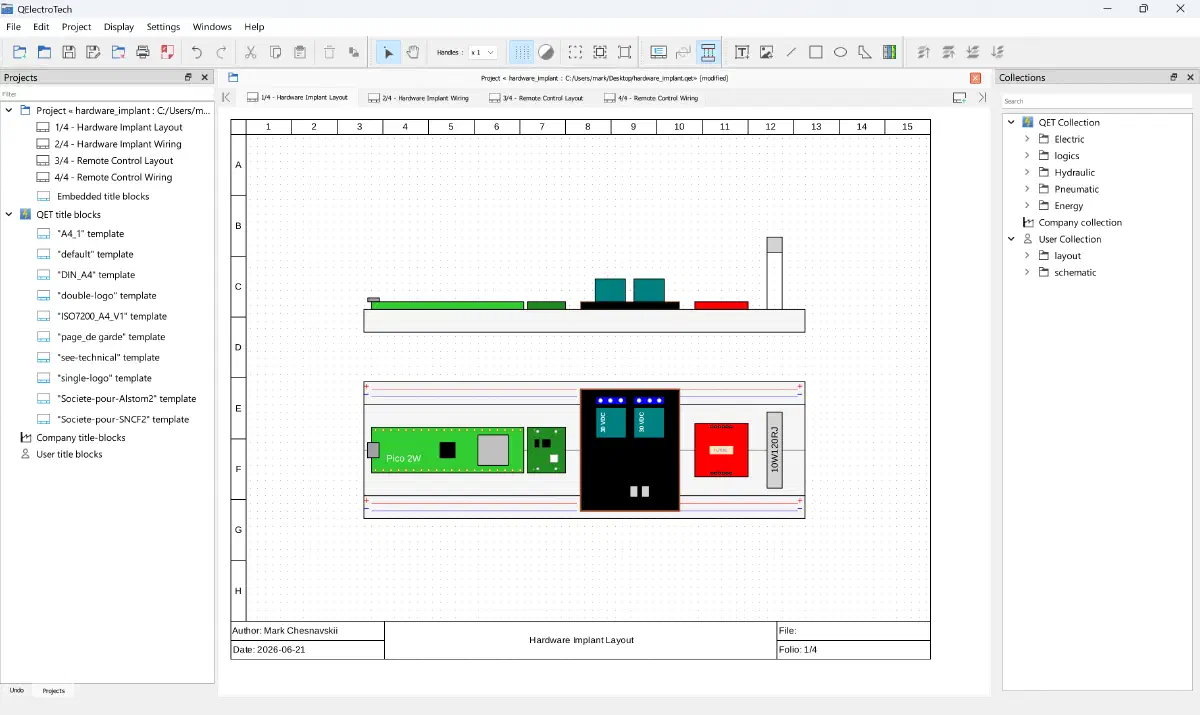1200x715 pixels.
Task: Open the Project menu
Action: click(76, 27)
